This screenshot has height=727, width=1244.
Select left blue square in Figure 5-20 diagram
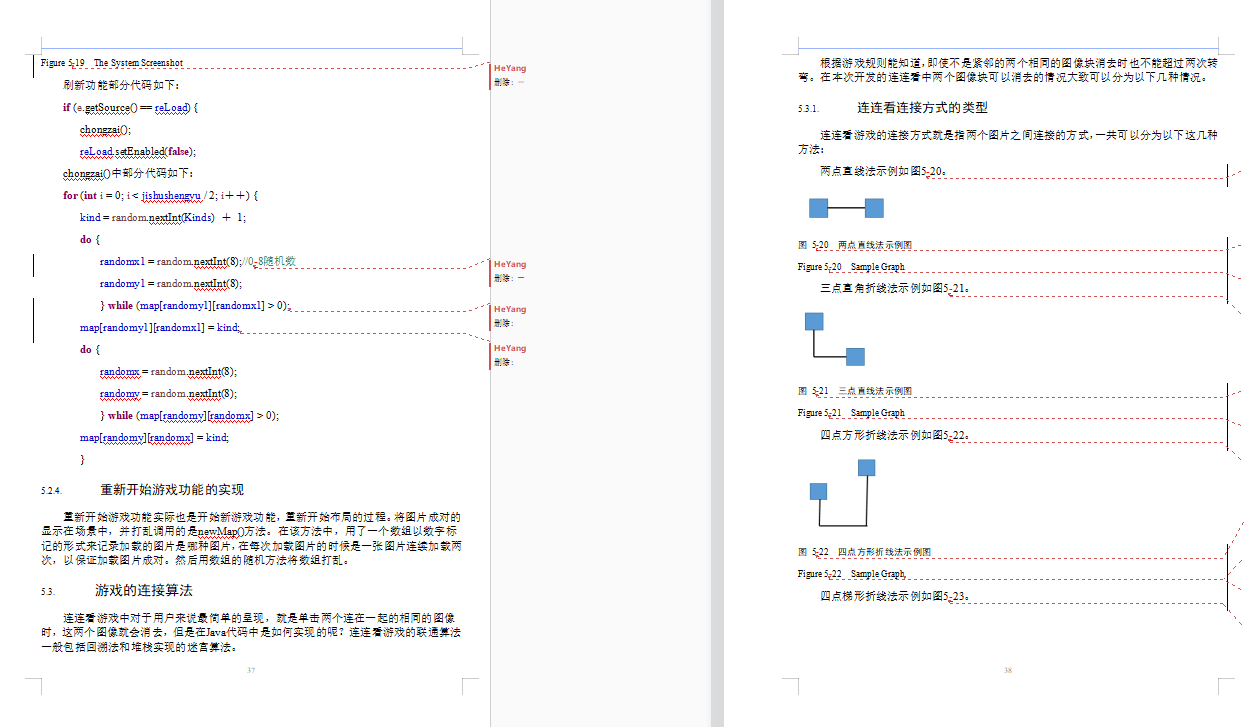[x=818, y=208]
